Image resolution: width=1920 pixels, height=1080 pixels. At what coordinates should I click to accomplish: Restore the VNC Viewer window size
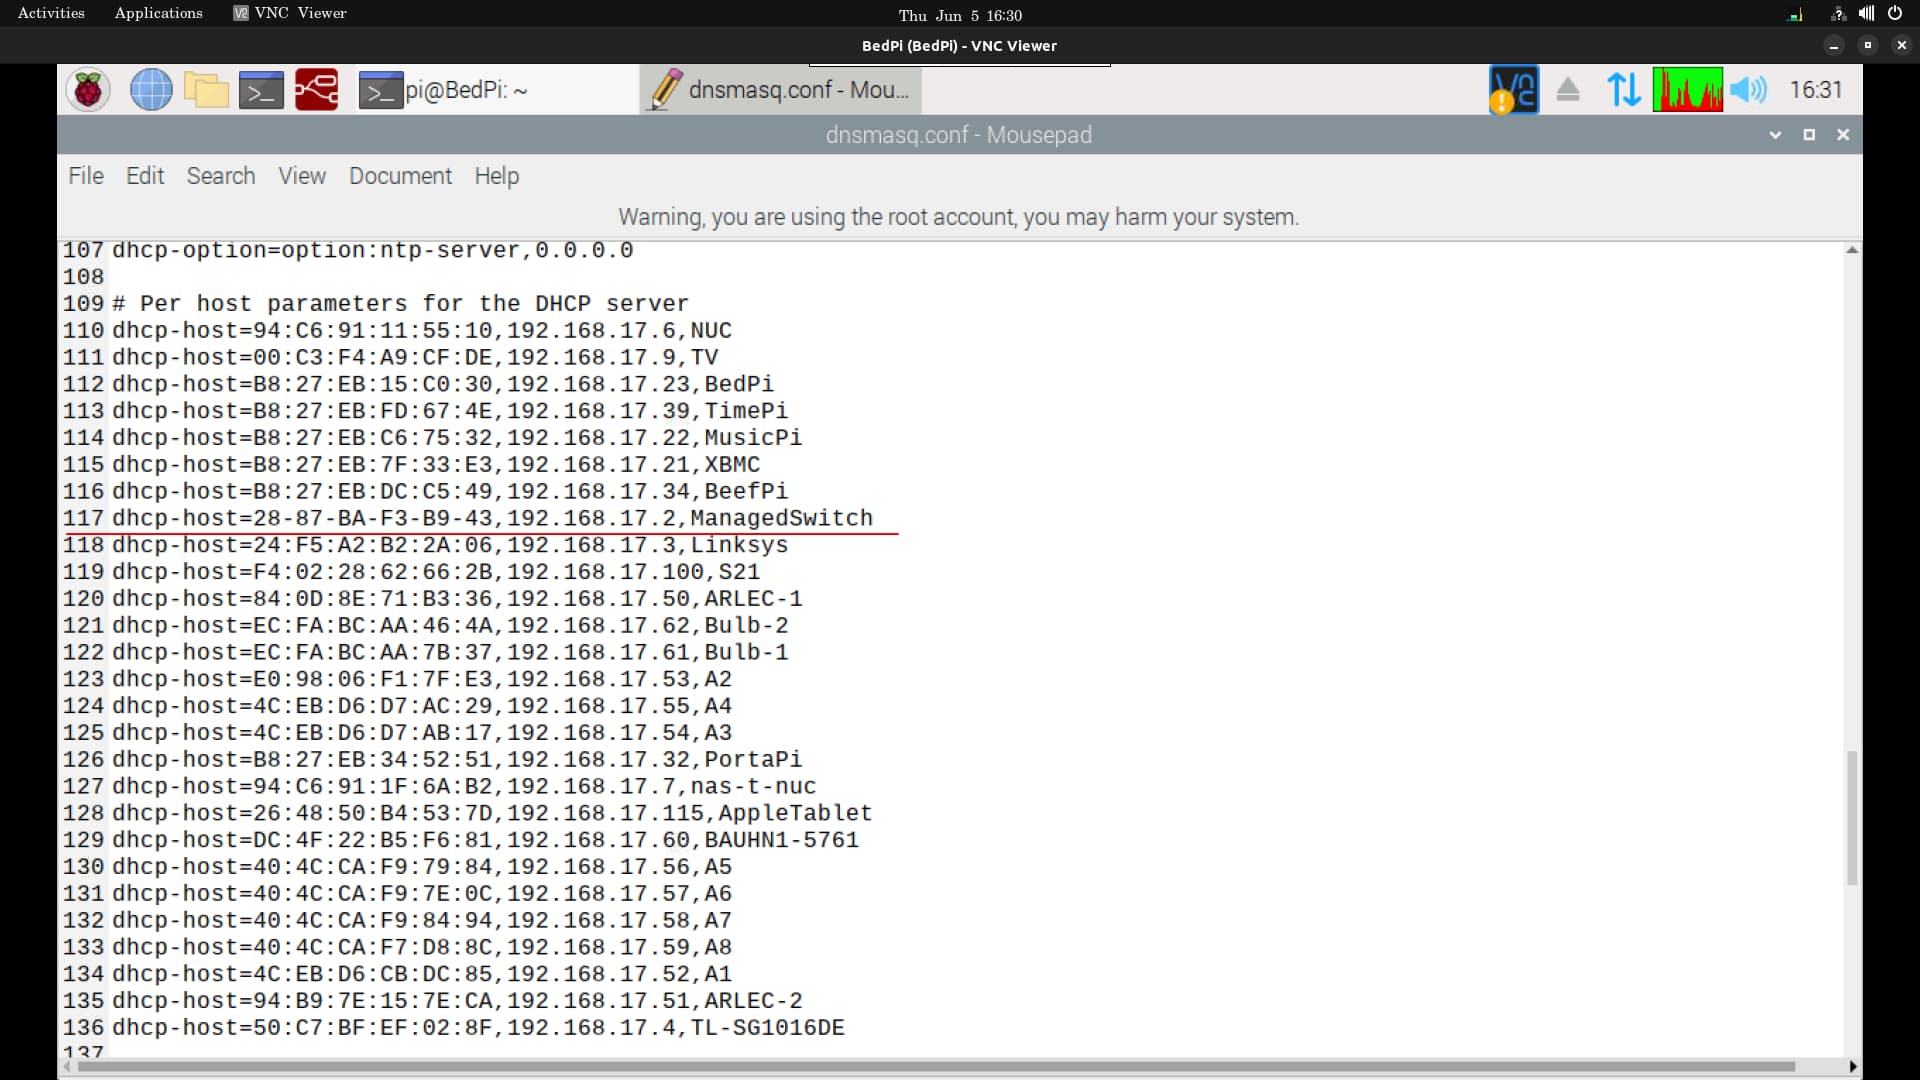point(1867,46)
